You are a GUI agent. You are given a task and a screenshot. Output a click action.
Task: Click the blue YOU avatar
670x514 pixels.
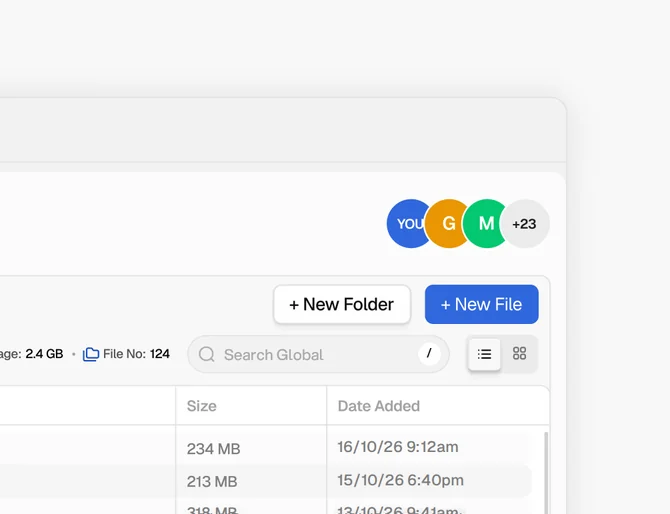pyautogui.click(x=407, y=223)
